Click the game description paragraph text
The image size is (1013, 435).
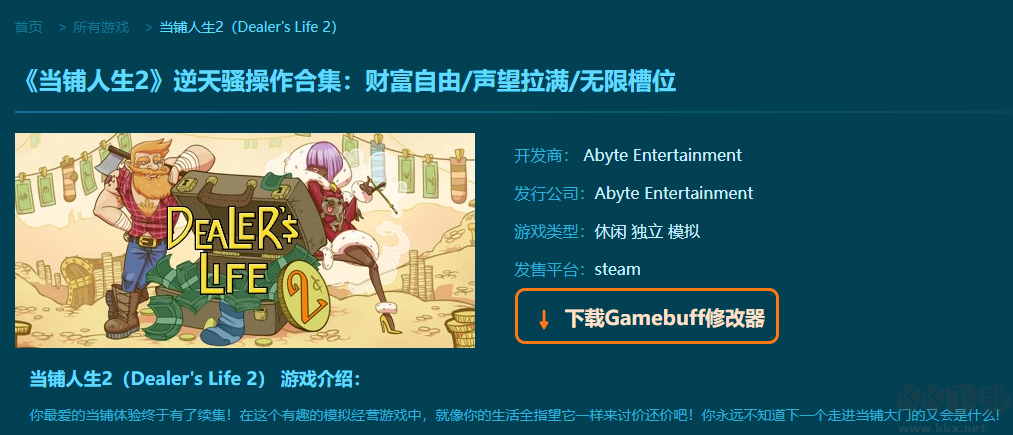tap(515, 415)
